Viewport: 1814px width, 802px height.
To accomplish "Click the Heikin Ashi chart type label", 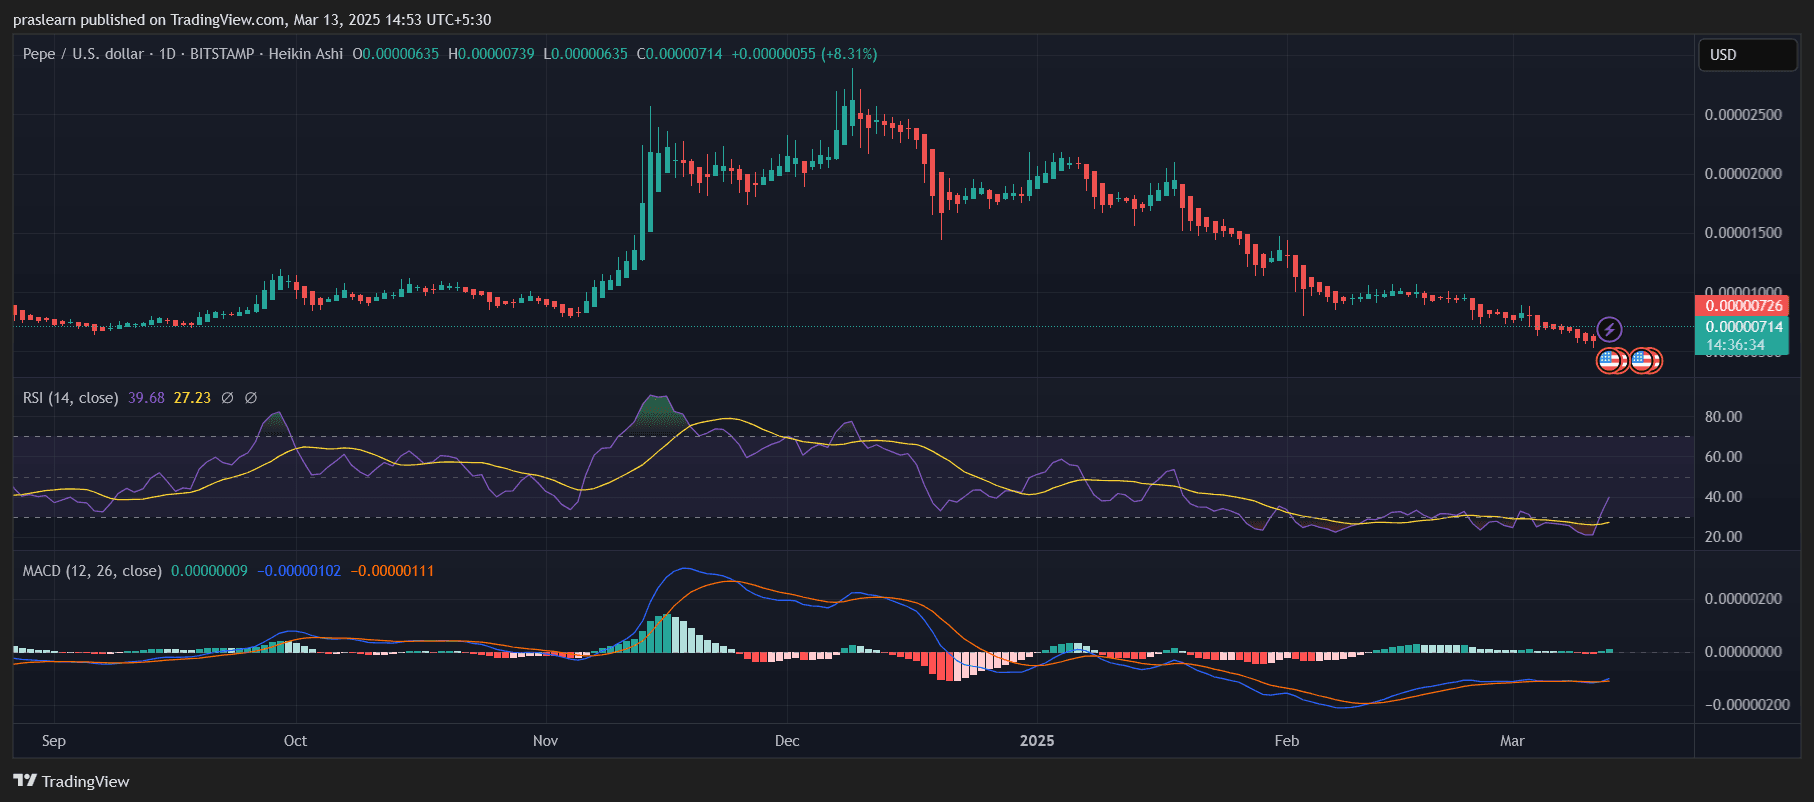I will 305,54.
